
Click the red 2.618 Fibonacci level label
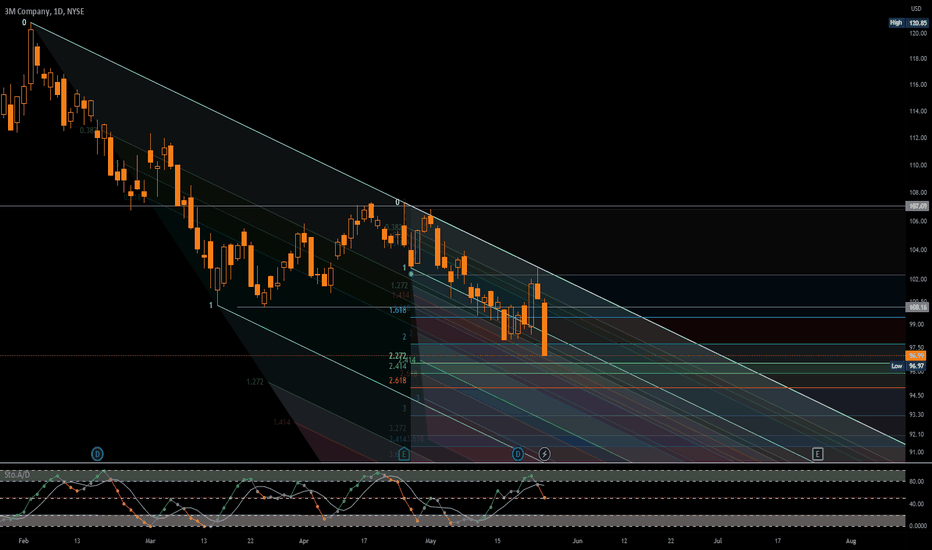coord(398,381)
